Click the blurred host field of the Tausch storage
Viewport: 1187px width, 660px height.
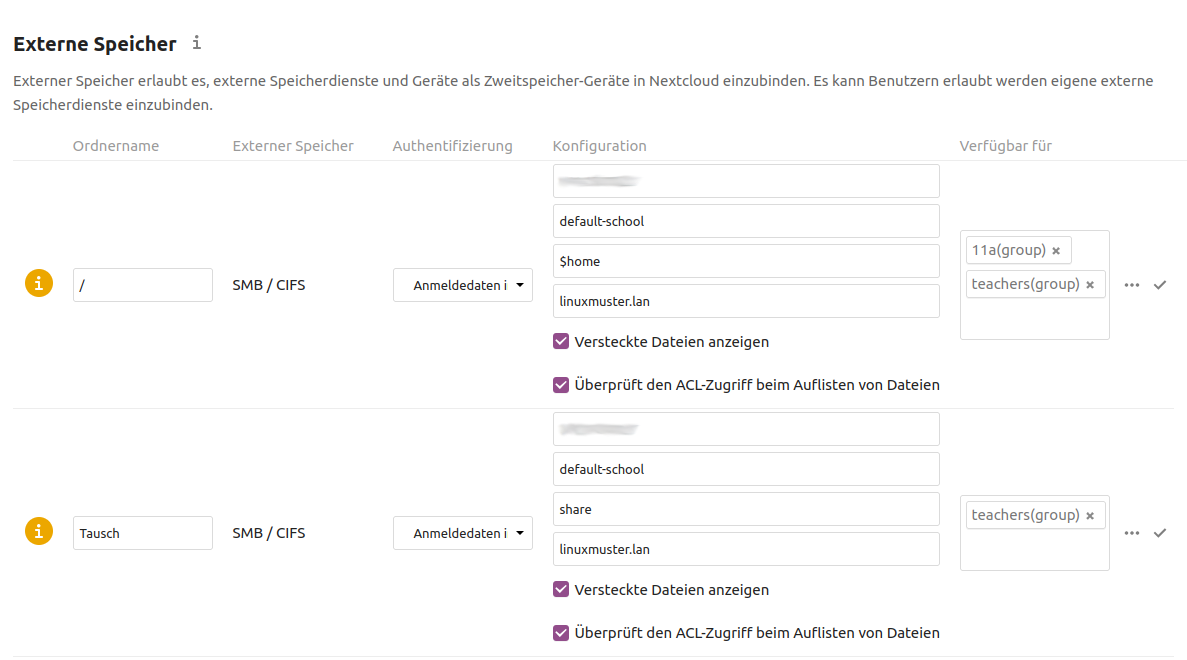coord(746,429)
